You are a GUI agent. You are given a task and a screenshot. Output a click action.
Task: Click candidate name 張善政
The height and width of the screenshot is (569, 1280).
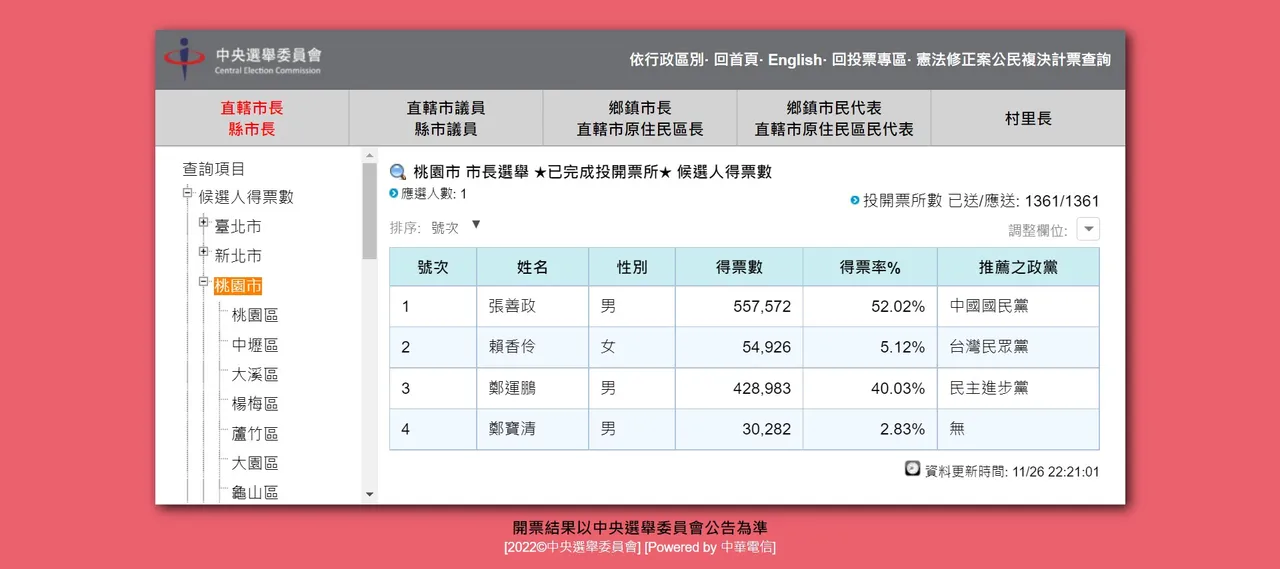coord(512,306)
